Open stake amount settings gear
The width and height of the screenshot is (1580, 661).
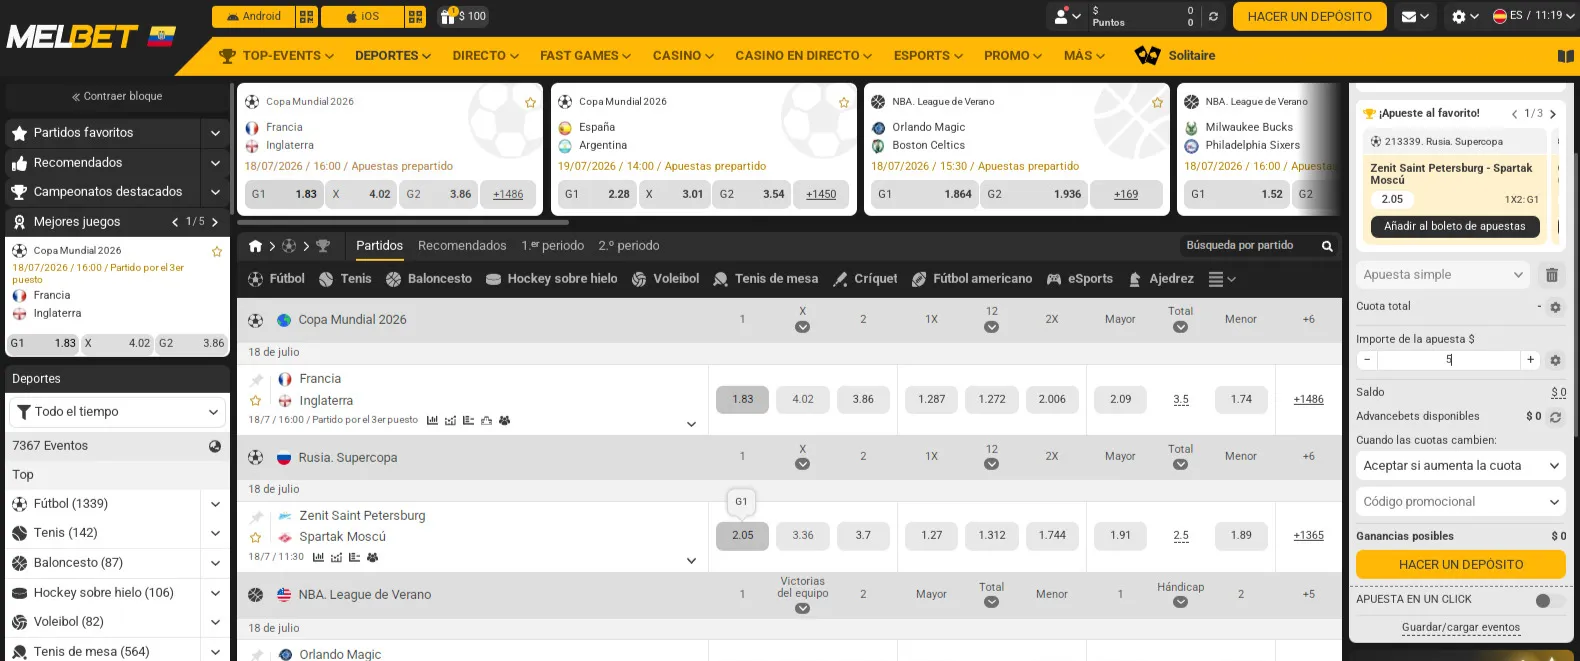click(x=1555, y=360)
